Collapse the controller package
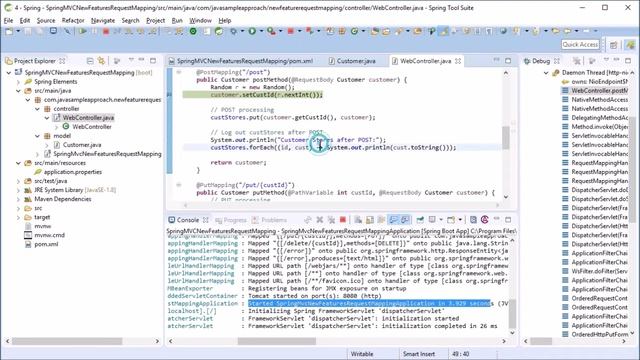The image size is (640, 360). coord(37,109)
